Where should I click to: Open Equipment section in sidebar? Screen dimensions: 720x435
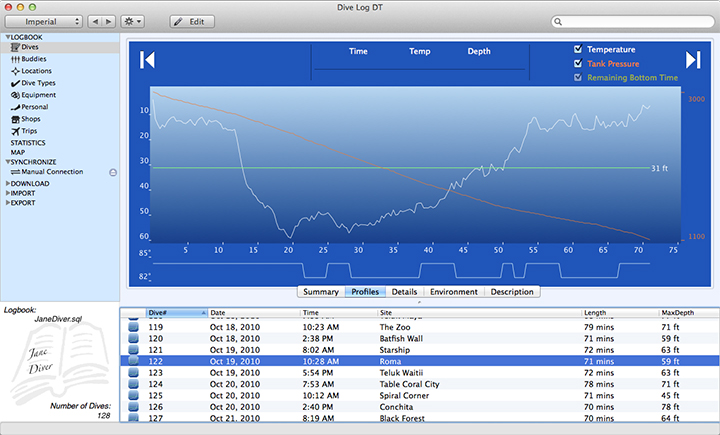38,95
